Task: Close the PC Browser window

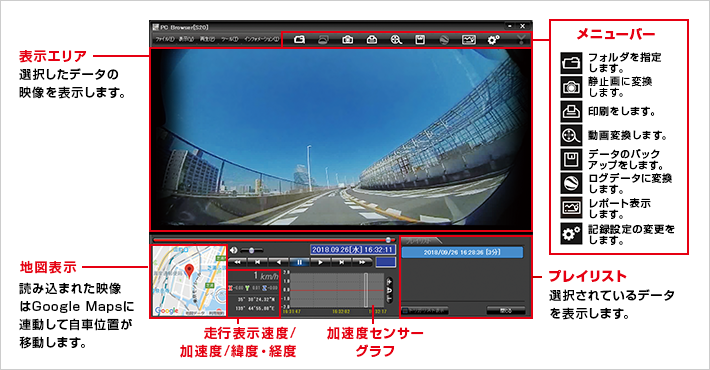Action: click(523, 26)
